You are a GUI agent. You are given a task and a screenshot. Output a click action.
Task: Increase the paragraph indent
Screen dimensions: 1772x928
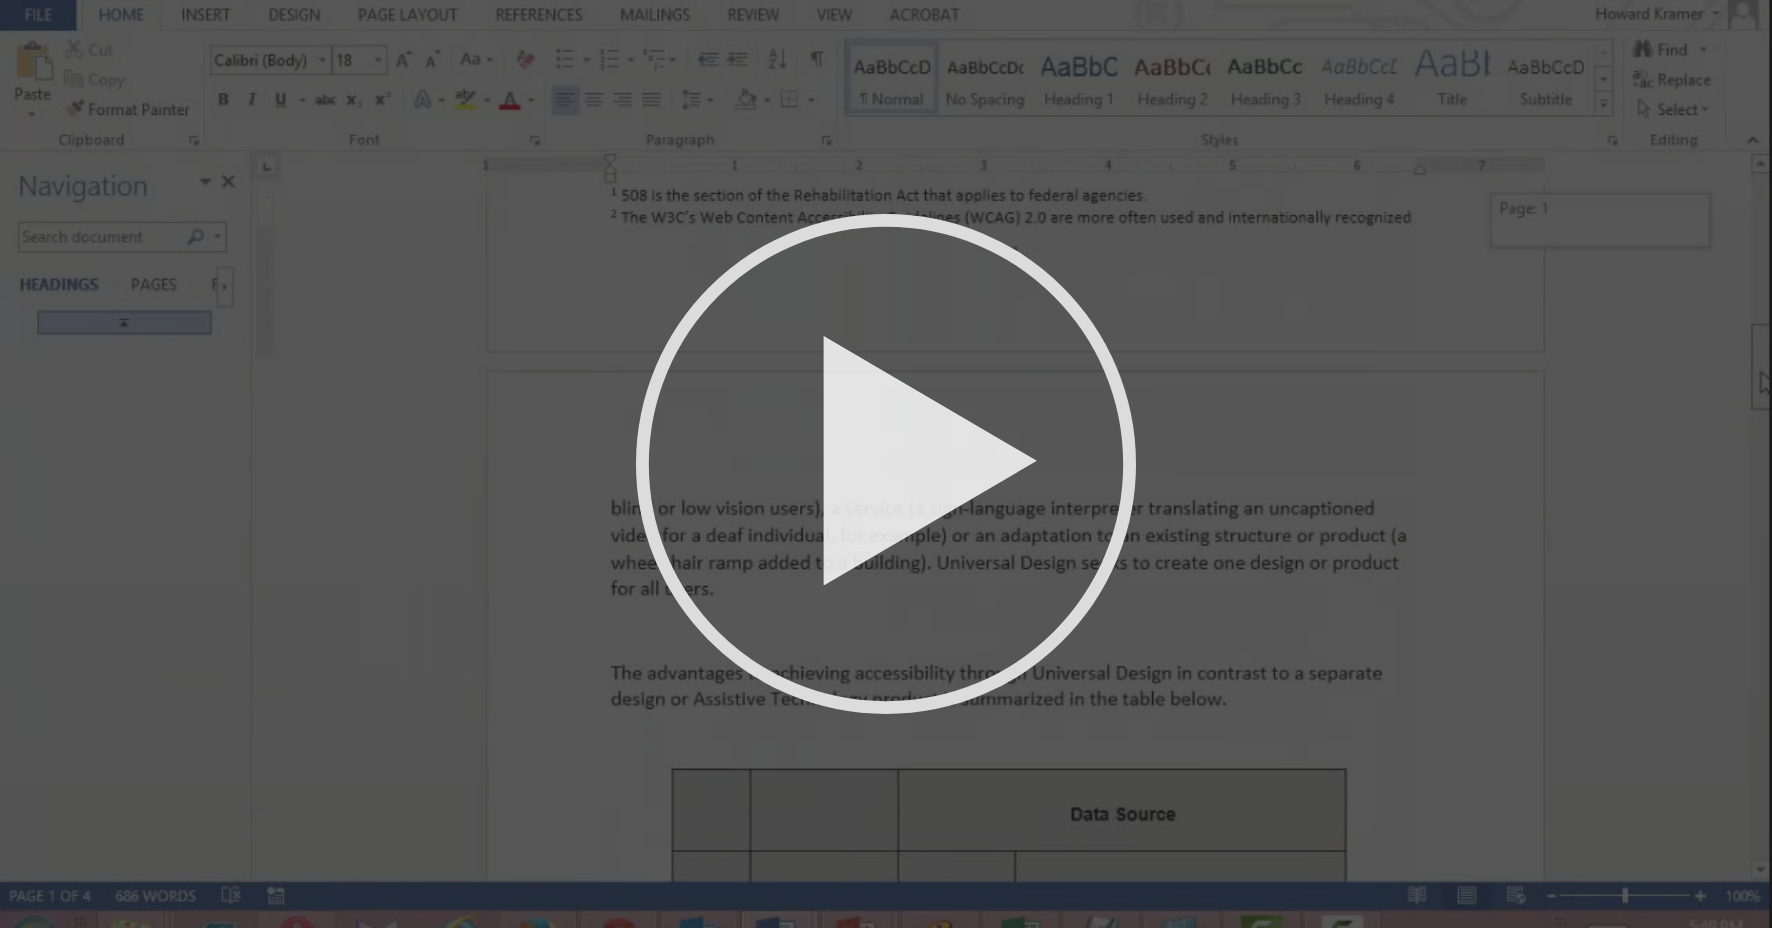[737, 60]
